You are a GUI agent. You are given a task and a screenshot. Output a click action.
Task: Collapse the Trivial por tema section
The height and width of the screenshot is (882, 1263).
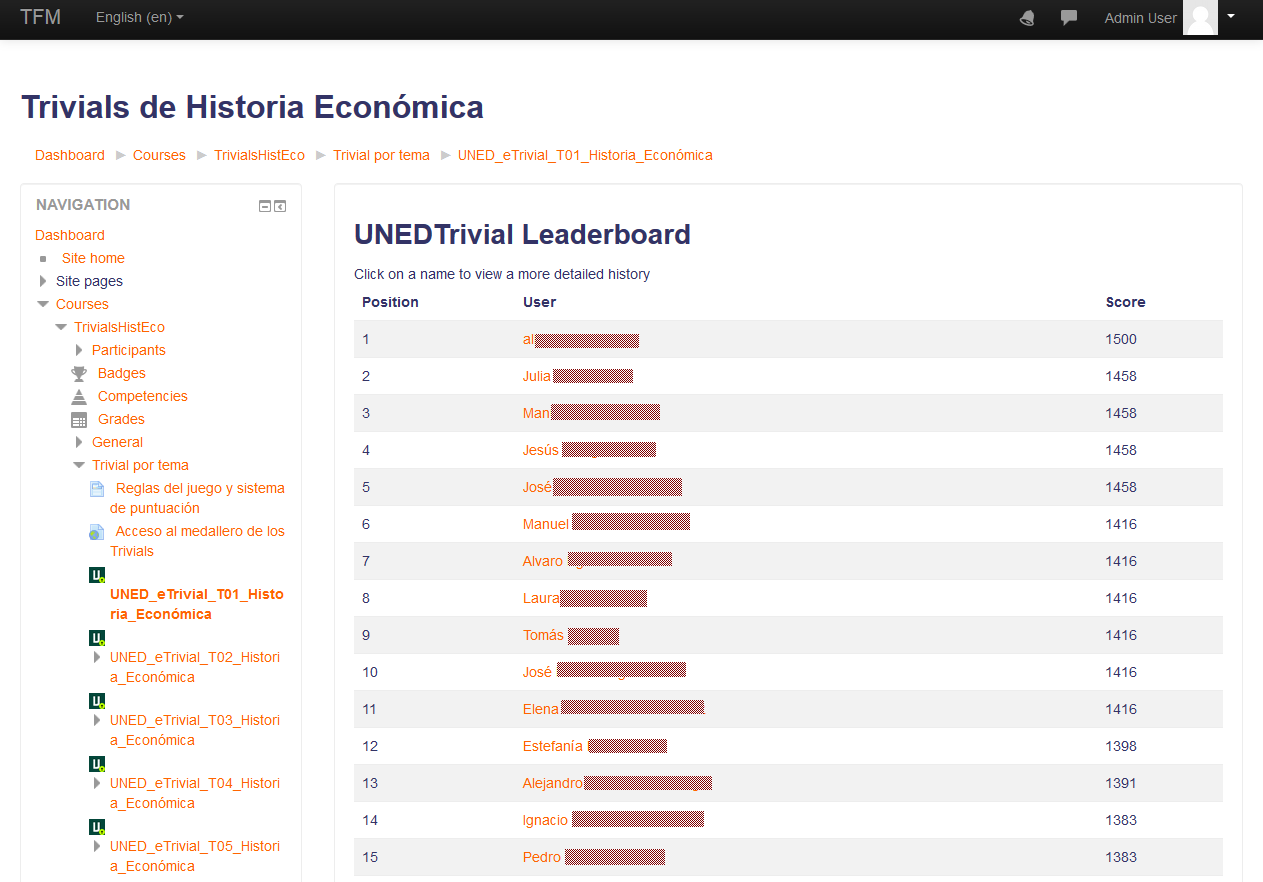tap(79, 465)
